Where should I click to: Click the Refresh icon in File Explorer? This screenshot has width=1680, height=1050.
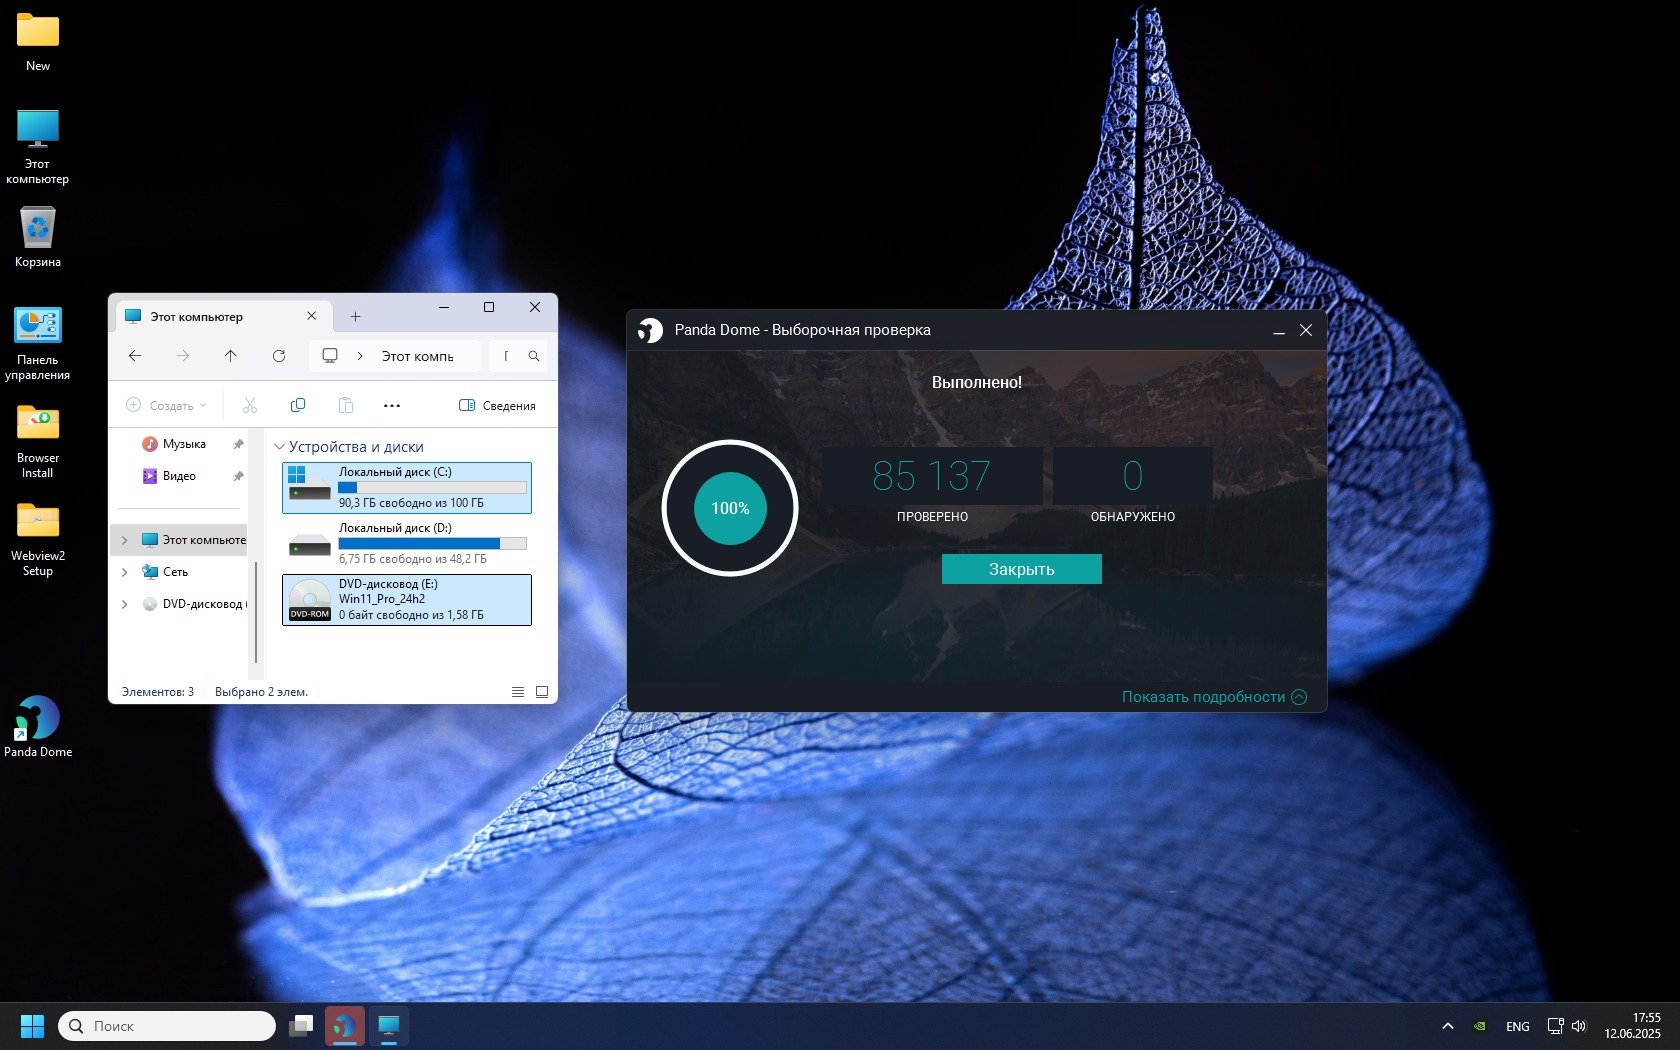(x=279, y=356)
